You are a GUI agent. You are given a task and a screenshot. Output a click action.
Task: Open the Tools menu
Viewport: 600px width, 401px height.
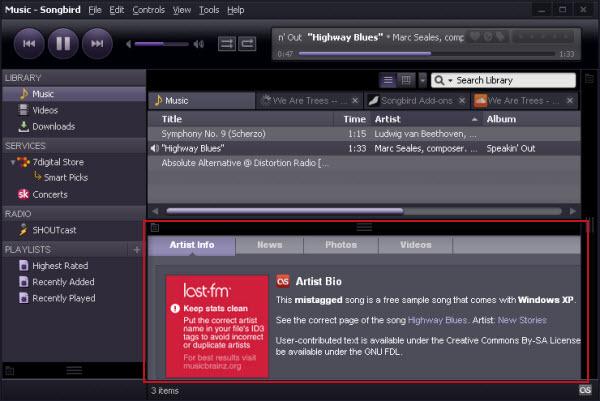[x=209, y=10]
